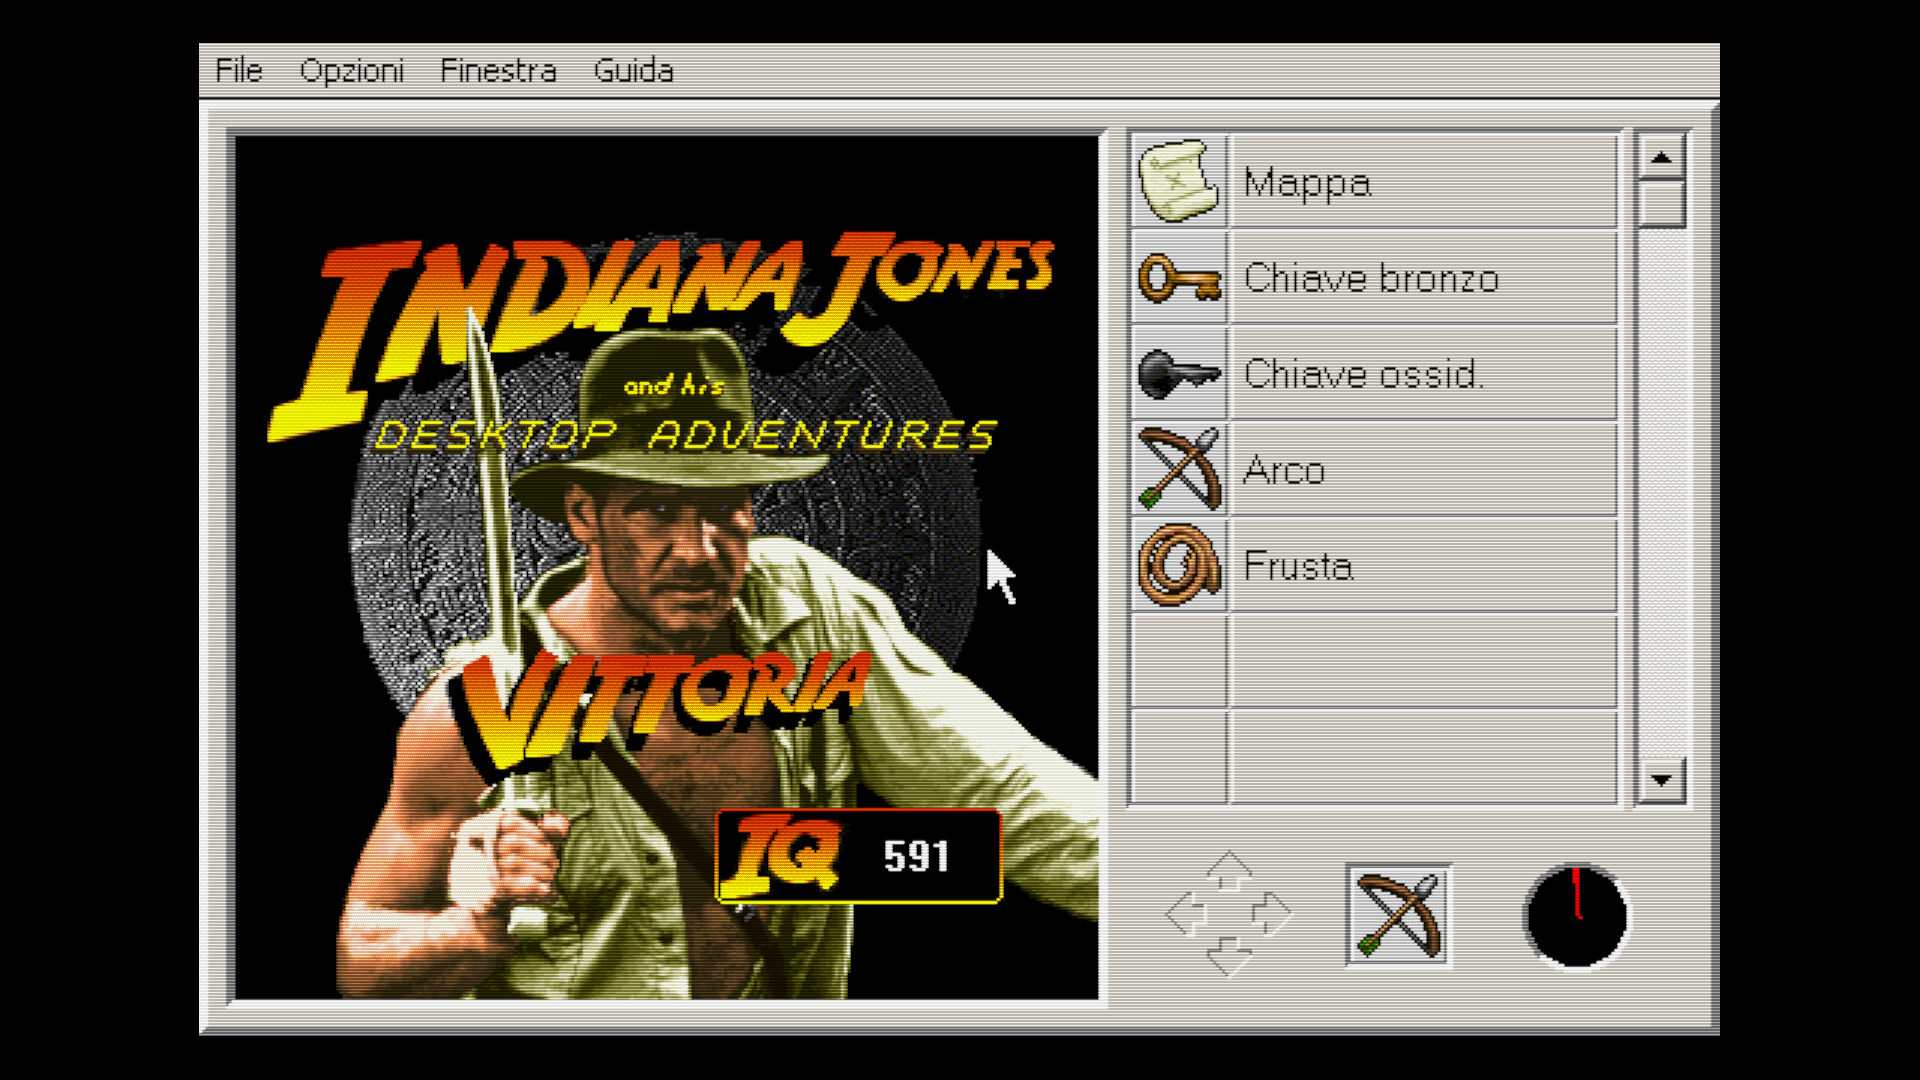The image size is (1920, 1080).
Task: Select the Arco bow icon in inventory
Action: 1180,470
